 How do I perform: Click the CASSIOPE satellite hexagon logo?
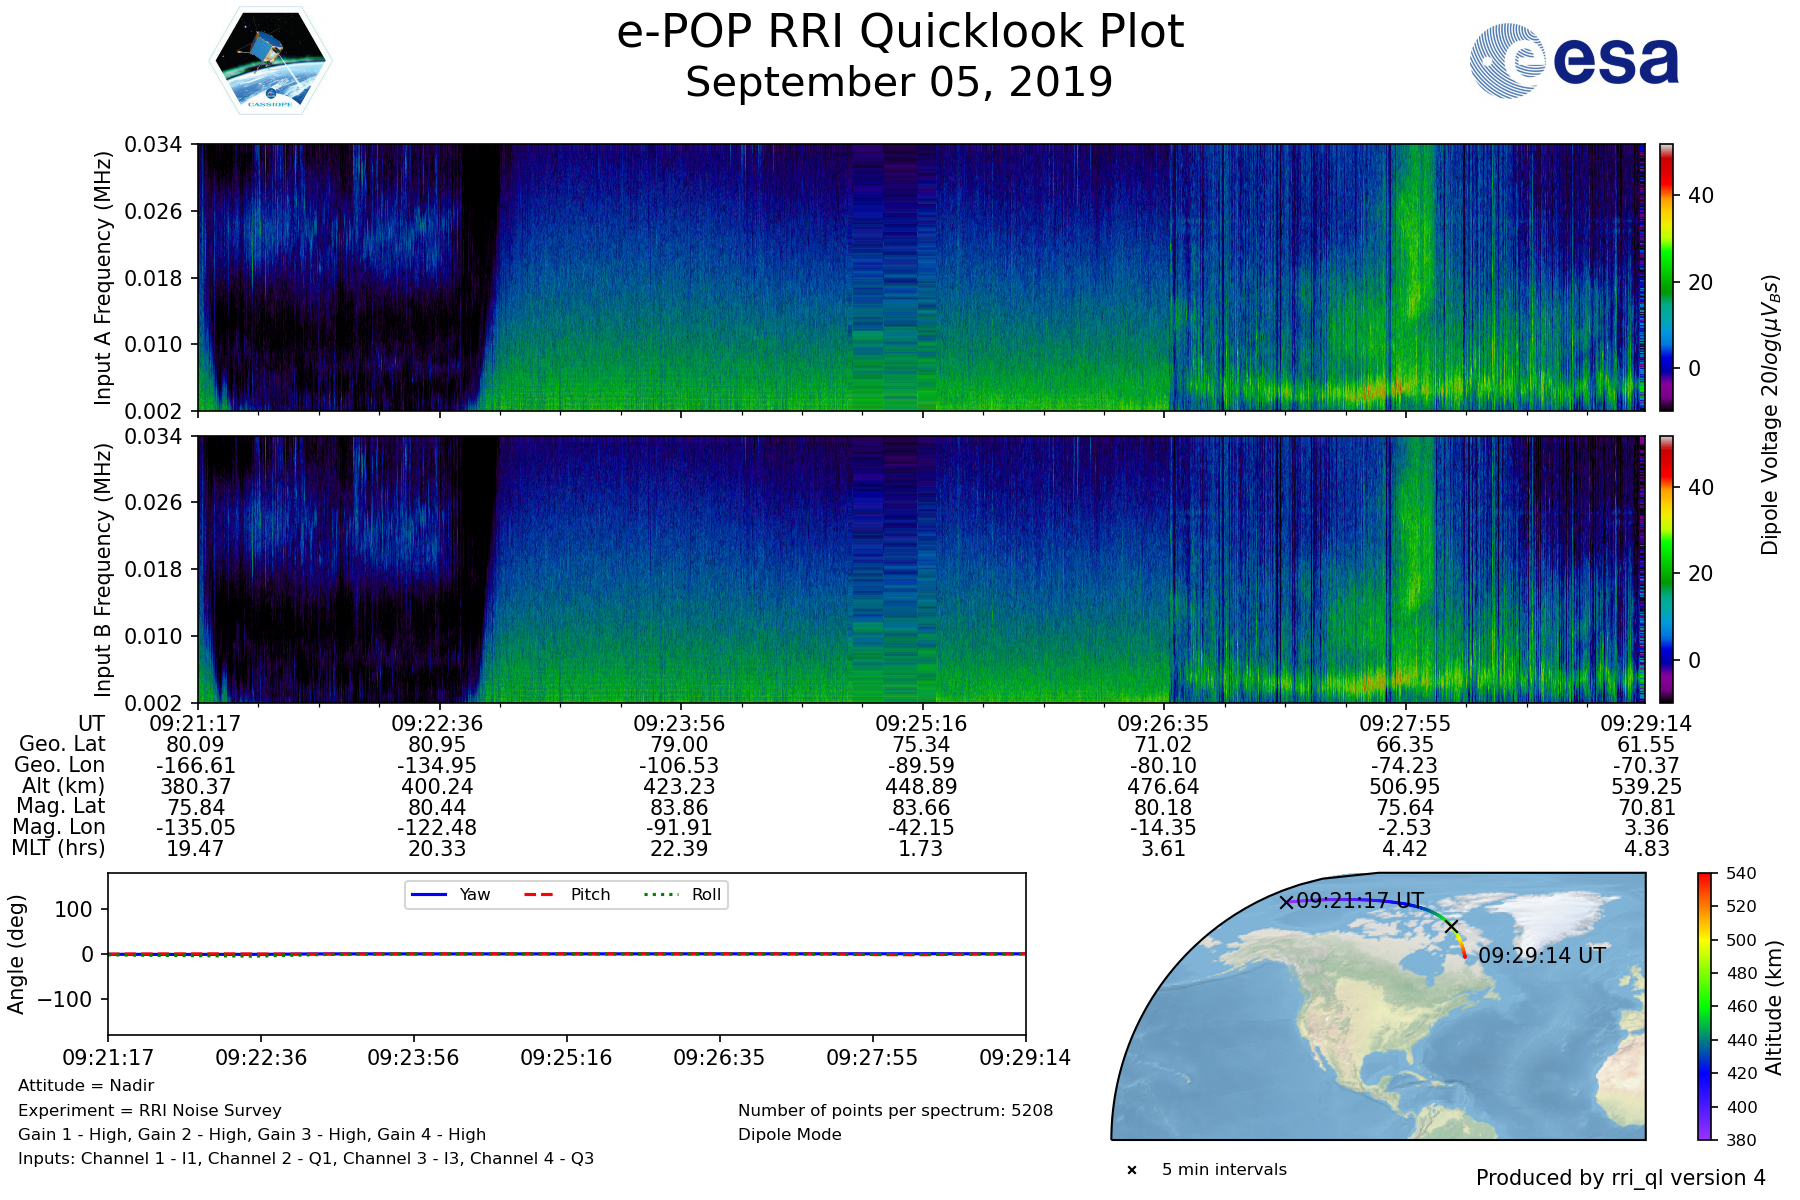tap(270, 62)
